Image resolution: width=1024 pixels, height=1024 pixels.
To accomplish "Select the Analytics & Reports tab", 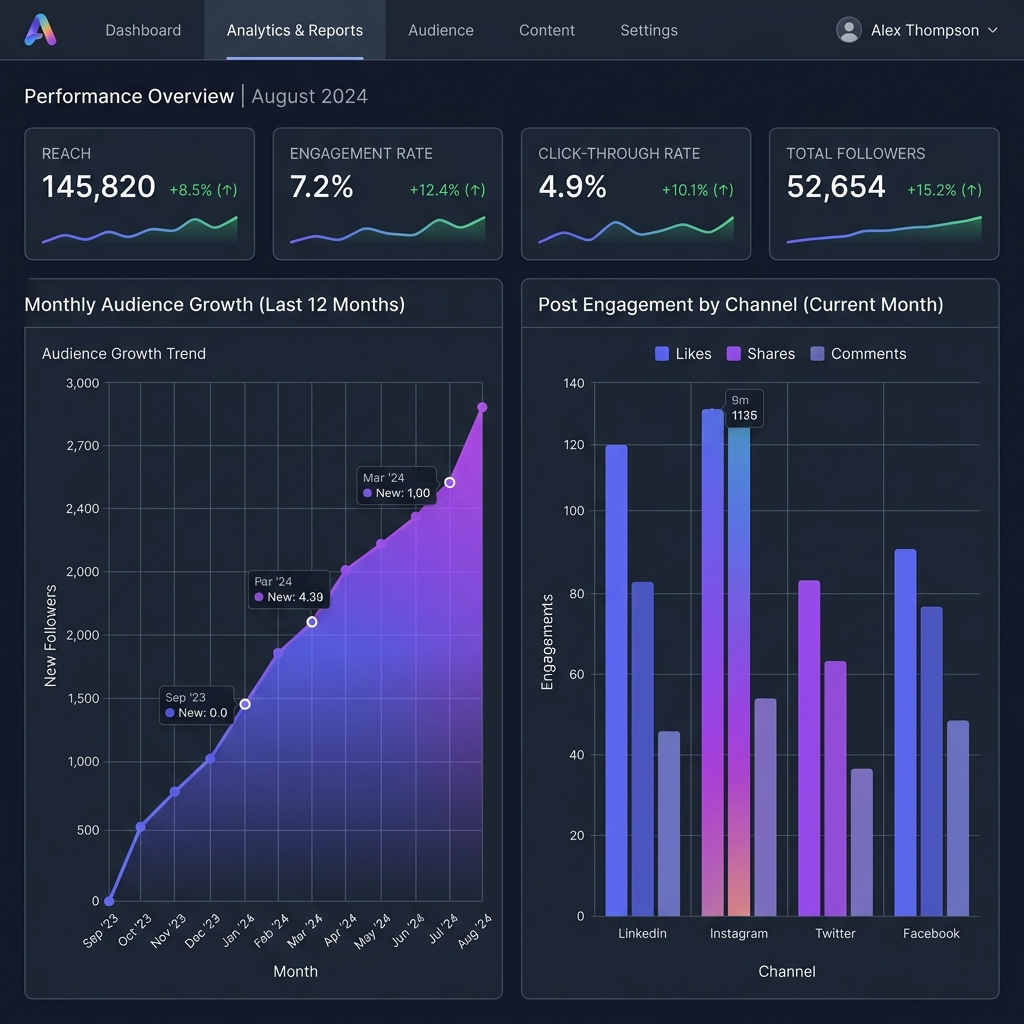I will coord(295,30).
